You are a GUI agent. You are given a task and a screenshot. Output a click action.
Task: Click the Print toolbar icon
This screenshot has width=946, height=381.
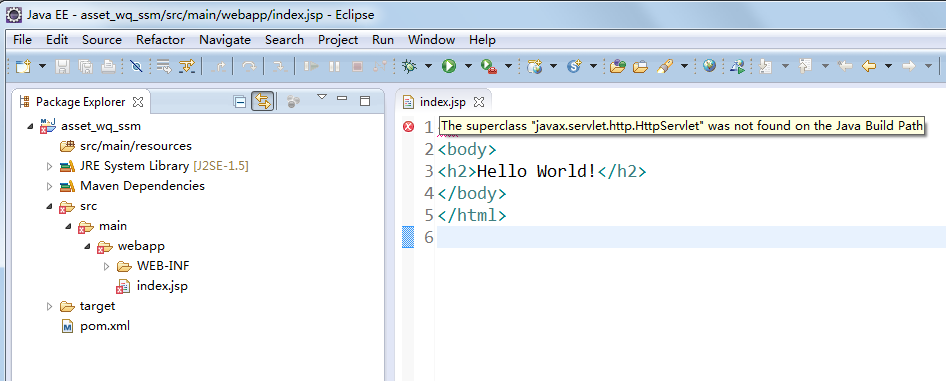[x=108, y=66]
